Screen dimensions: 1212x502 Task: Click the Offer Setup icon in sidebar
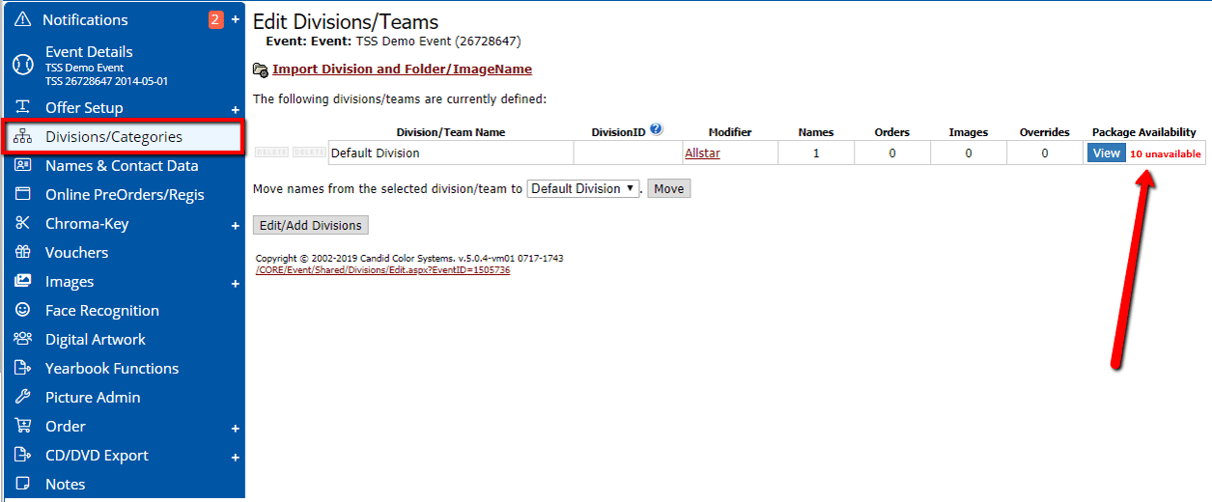(x=23, y=108)
